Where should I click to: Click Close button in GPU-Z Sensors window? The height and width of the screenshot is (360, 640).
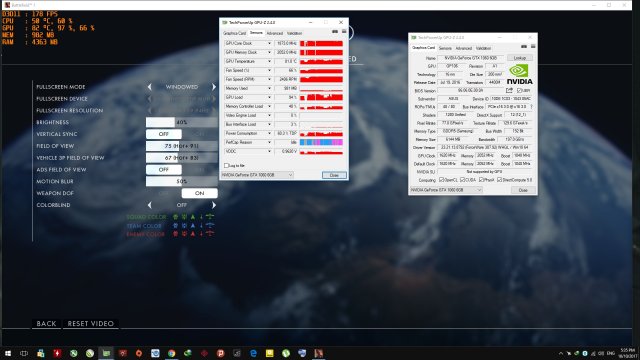334,175
